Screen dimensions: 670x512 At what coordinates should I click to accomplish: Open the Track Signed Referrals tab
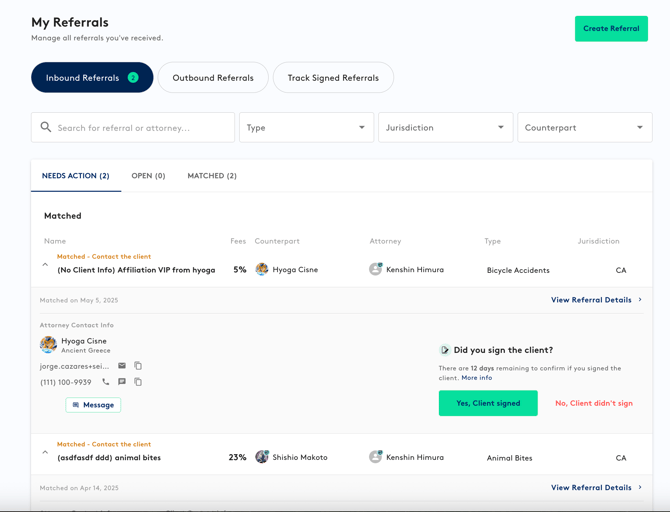point(333,78)
